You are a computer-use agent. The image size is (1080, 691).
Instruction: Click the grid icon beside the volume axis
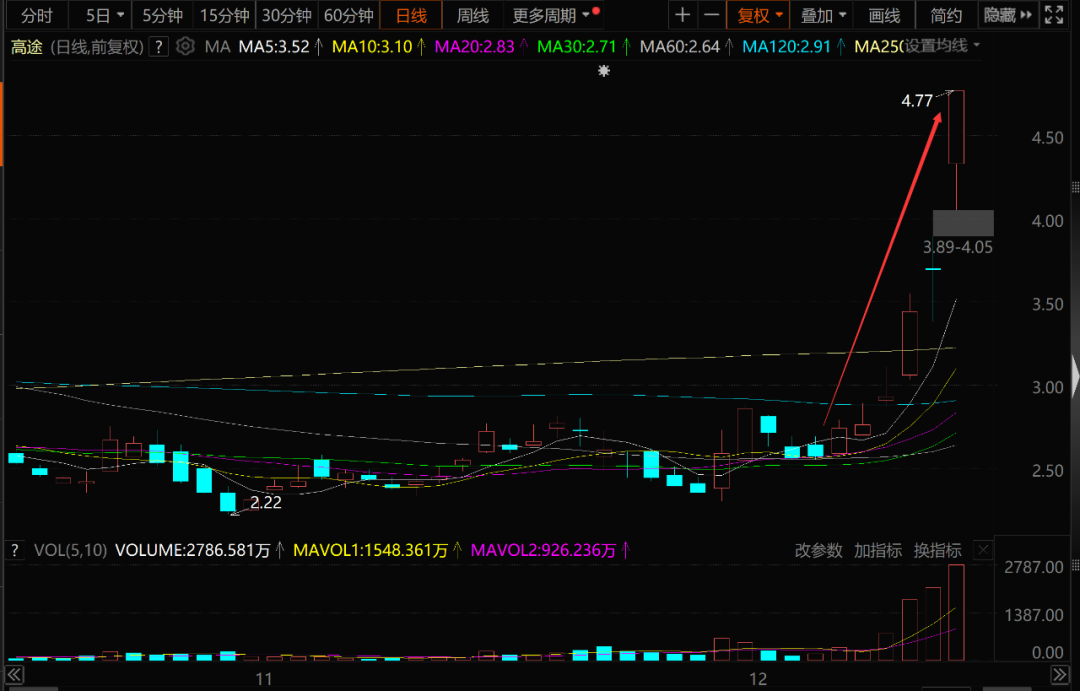[1075, 565]
